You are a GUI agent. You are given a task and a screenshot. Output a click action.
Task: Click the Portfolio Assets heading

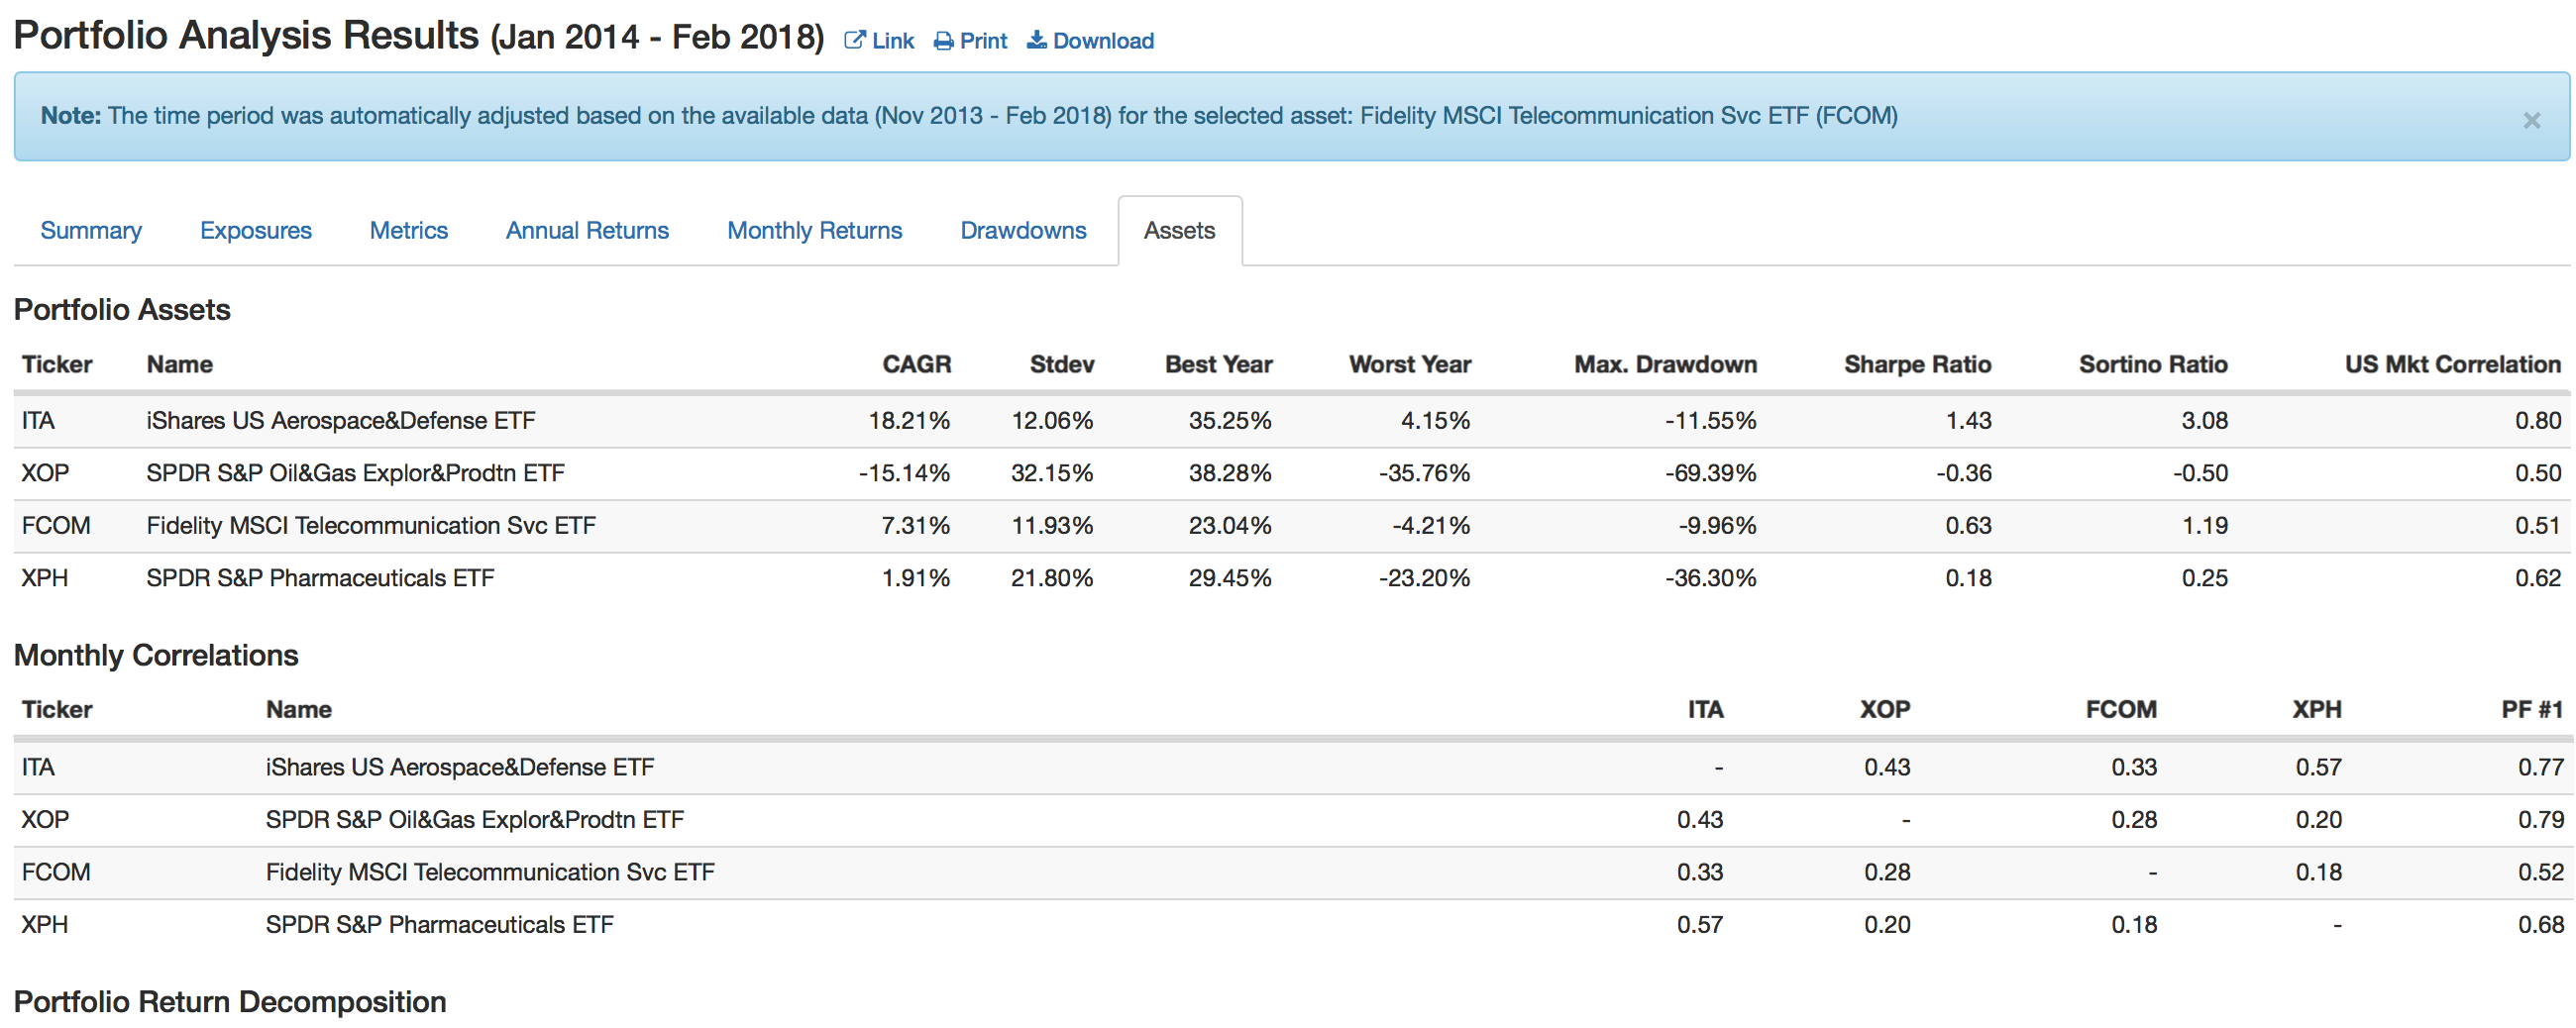click(x=122, y=309)
